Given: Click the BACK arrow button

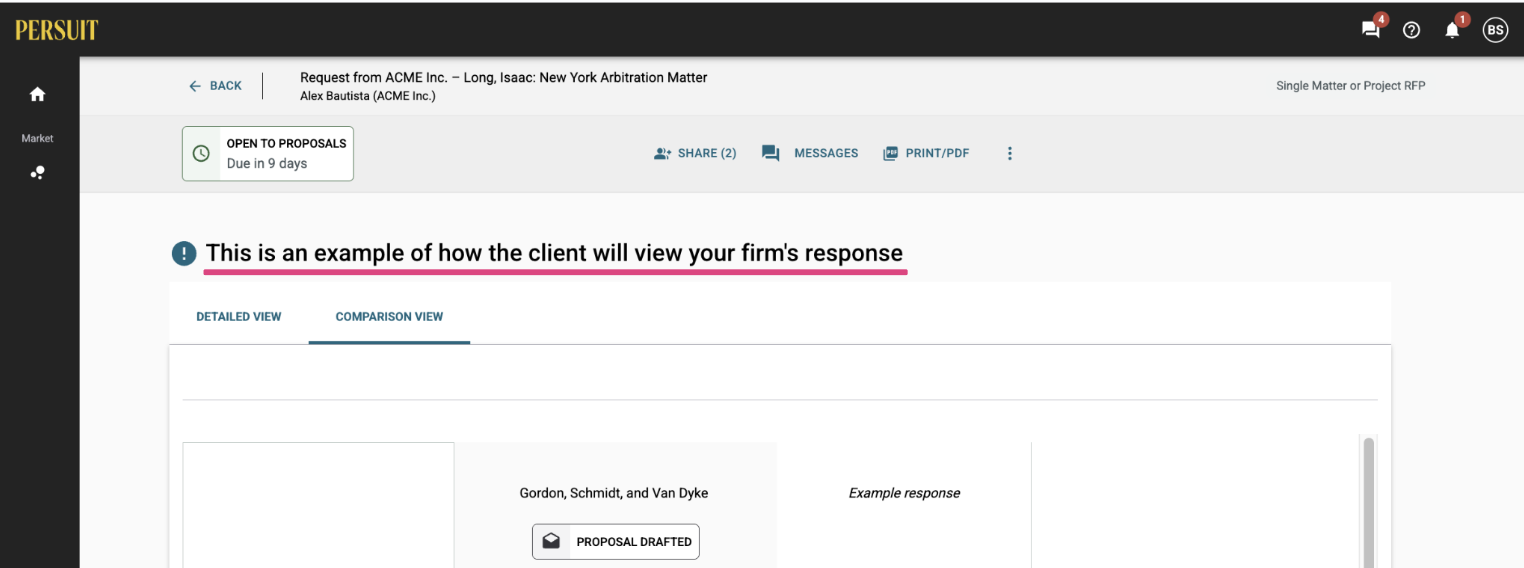Looking at the screenshot, I should point(215,86).
